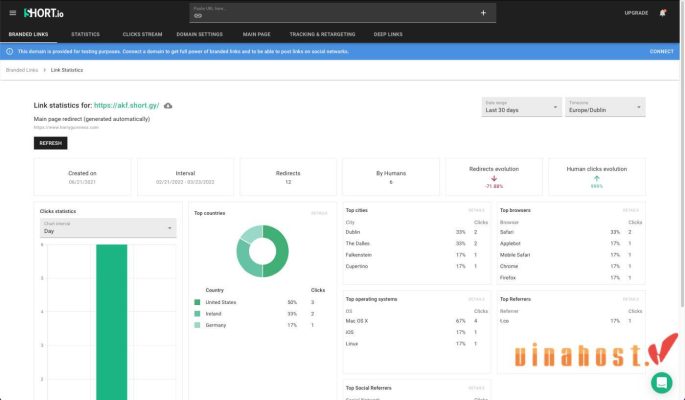
Task: Open the Statistics tab
Action: [x=85, y=34]
